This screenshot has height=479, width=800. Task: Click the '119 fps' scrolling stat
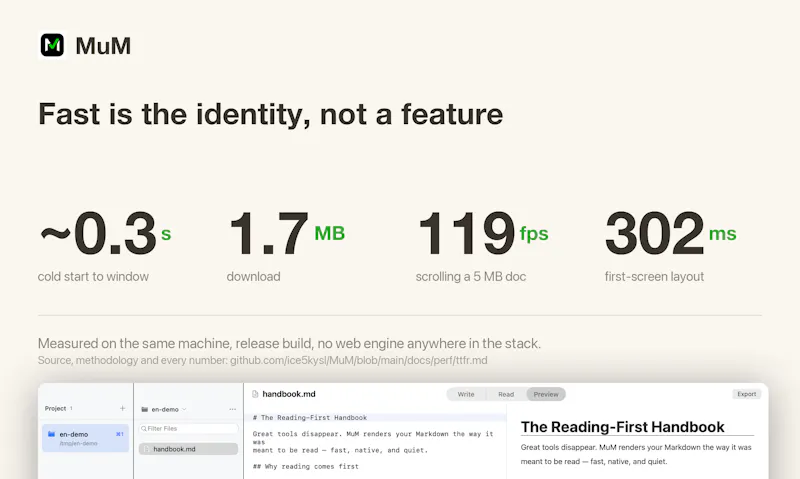coord(482,234)
